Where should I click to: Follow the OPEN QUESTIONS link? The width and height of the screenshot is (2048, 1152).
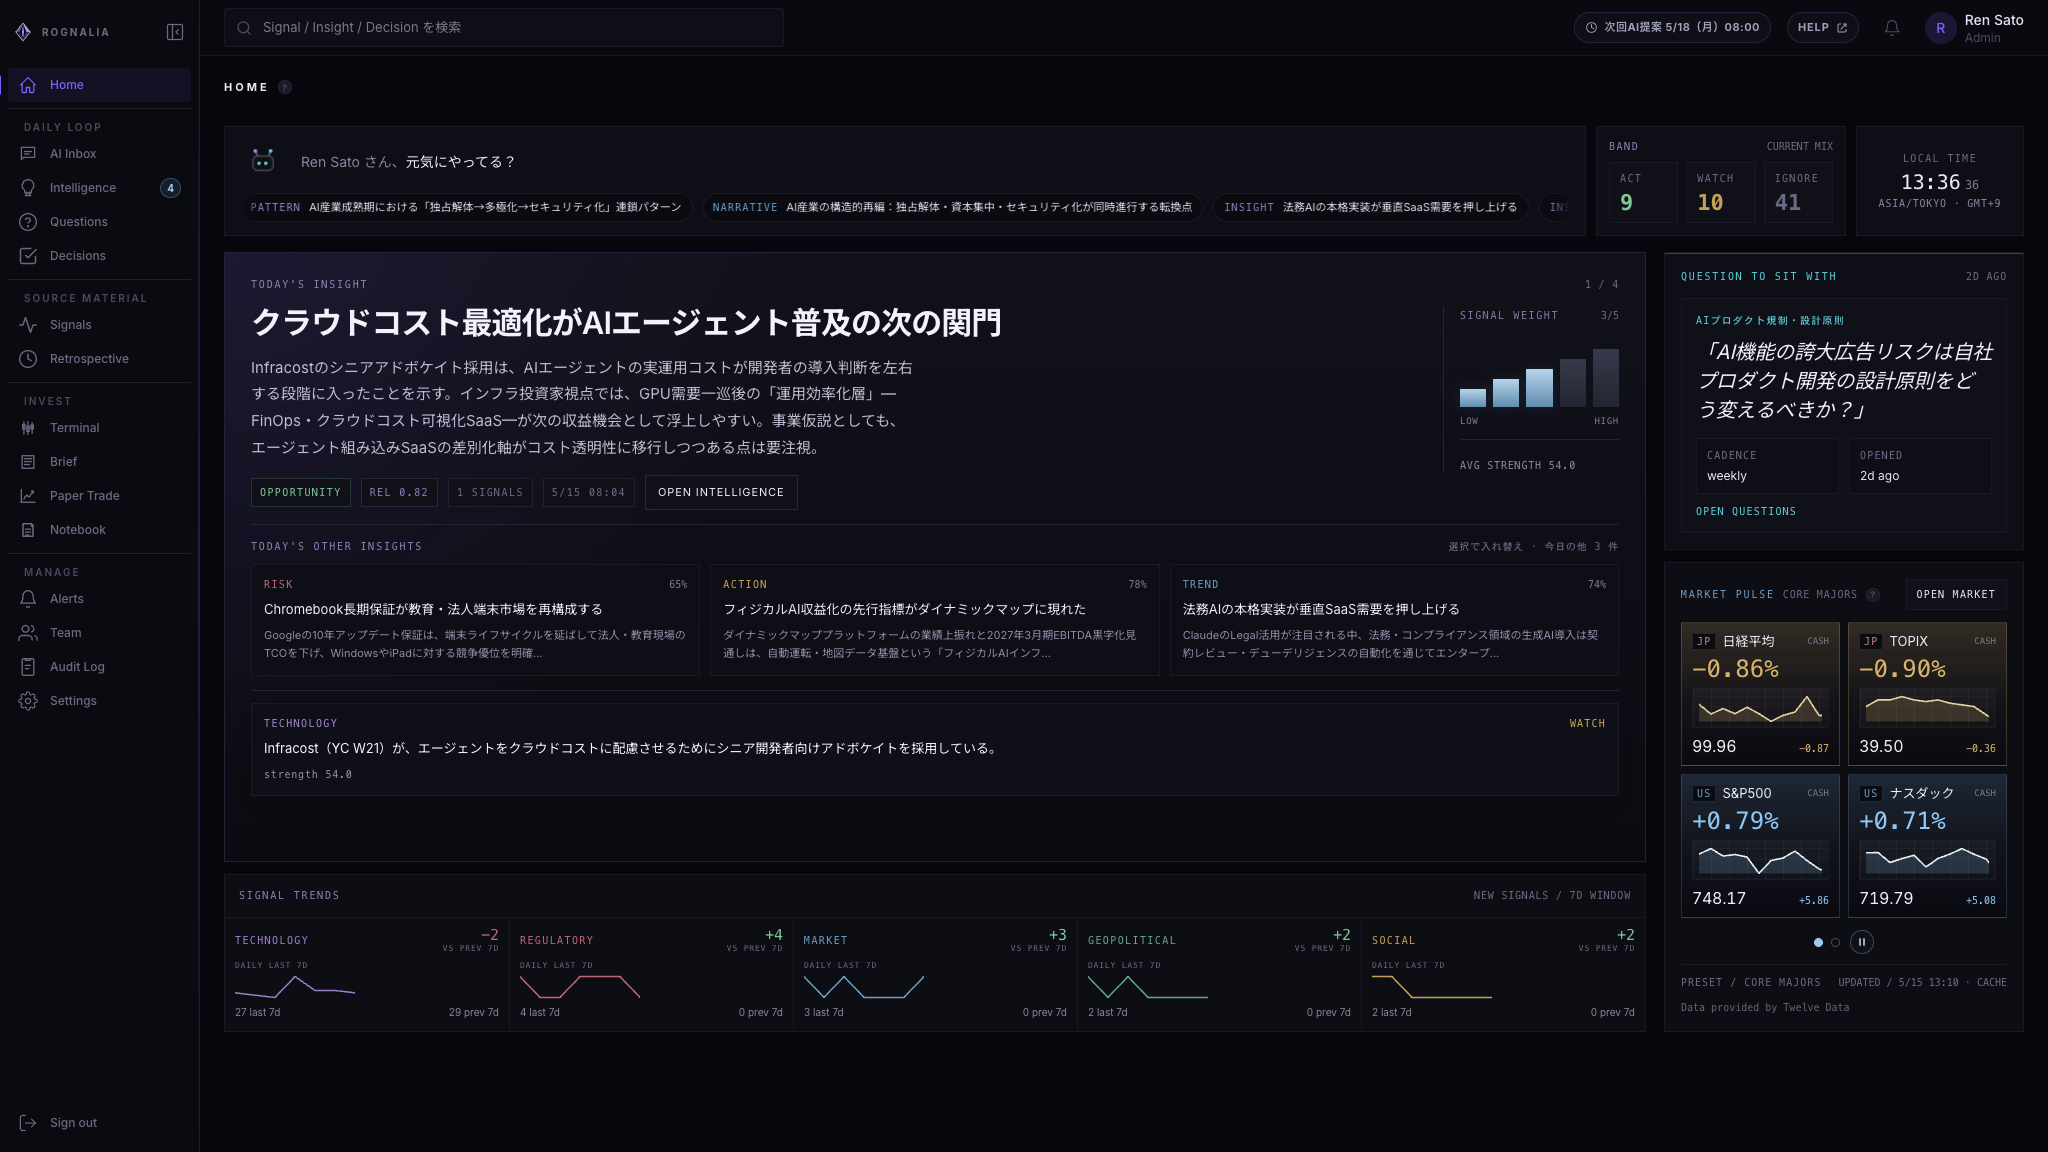pos(1745,512)
